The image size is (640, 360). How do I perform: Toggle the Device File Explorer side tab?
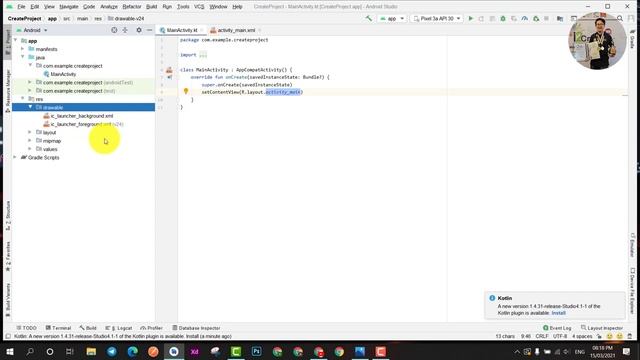632,290
